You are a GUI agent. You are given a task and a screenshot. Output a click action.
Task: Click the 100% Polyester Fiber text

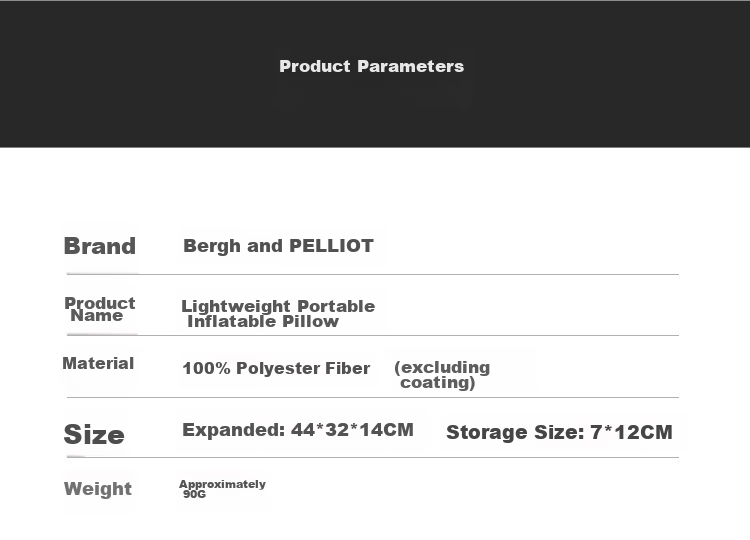point(276,368)
